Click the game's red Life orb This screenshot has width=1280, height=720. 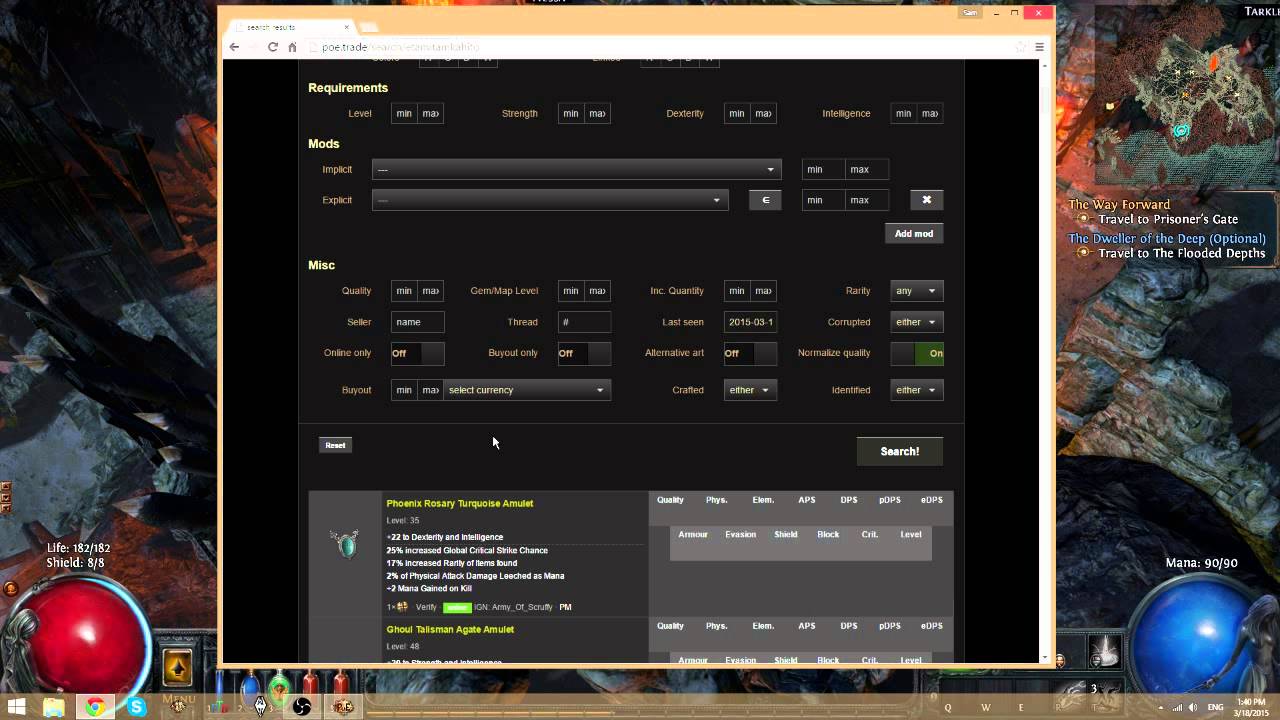coord(80,640)
